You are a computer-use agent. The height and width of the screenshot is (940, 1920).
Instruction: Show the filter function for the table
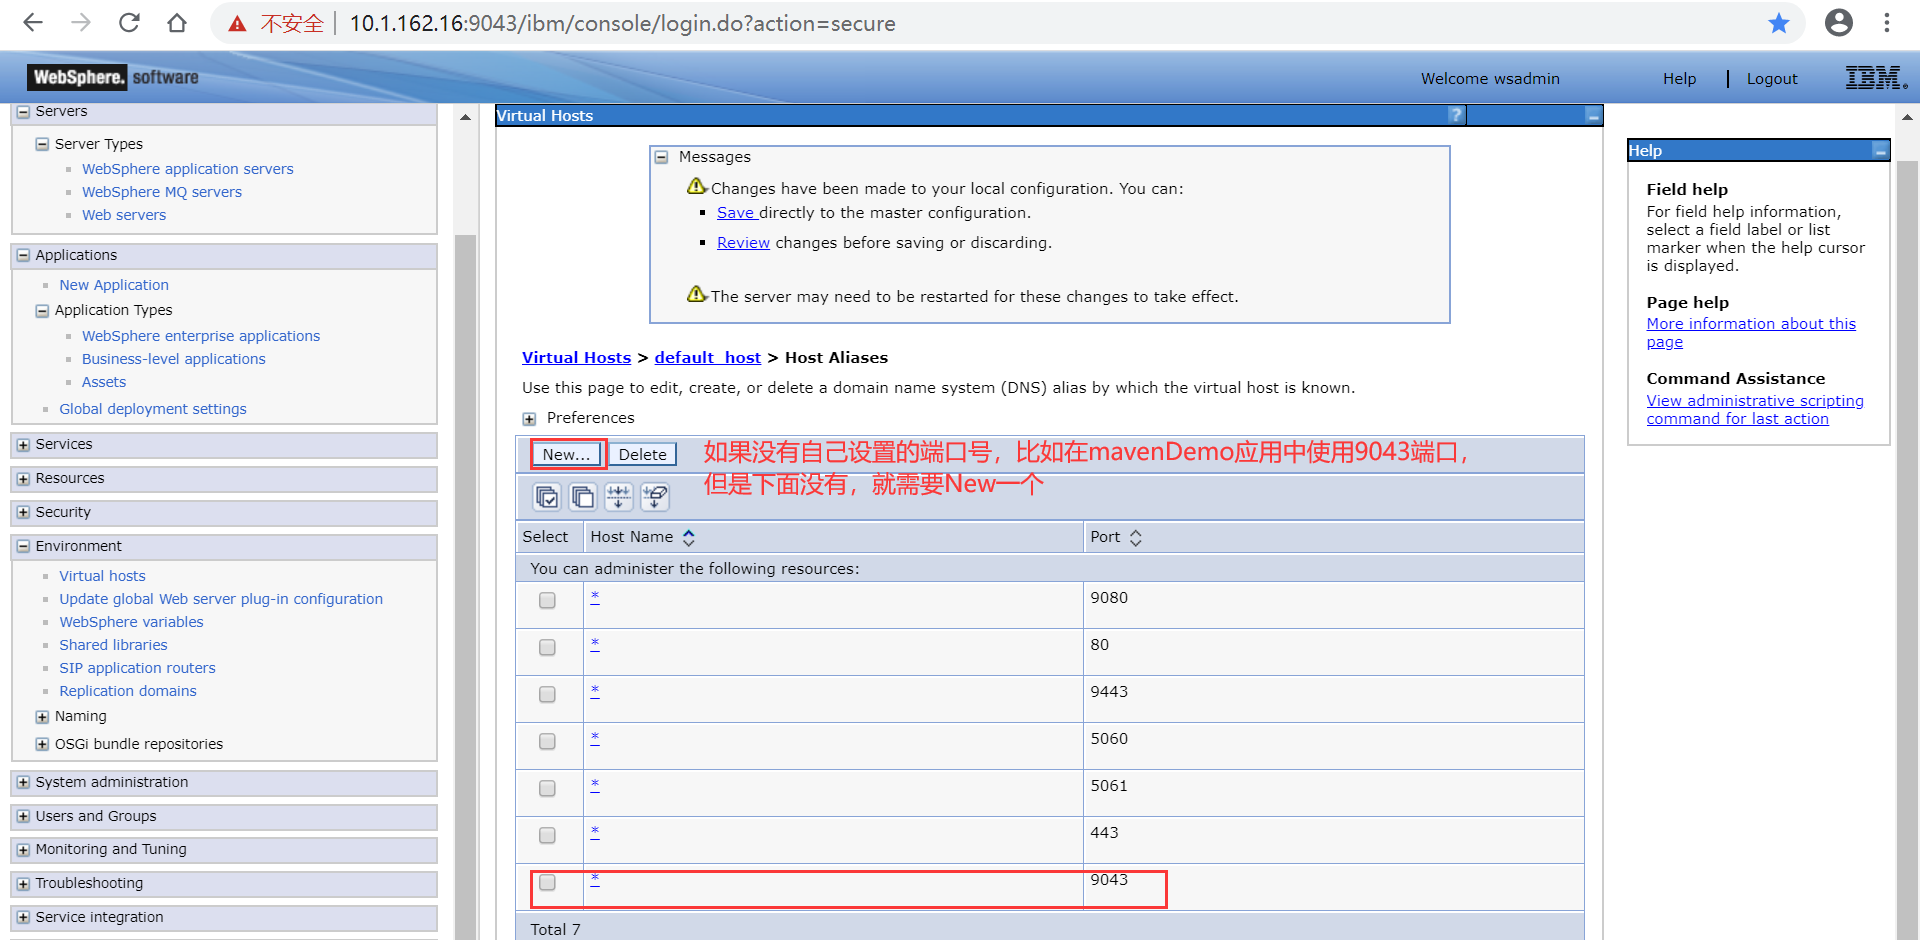point(619,497)
